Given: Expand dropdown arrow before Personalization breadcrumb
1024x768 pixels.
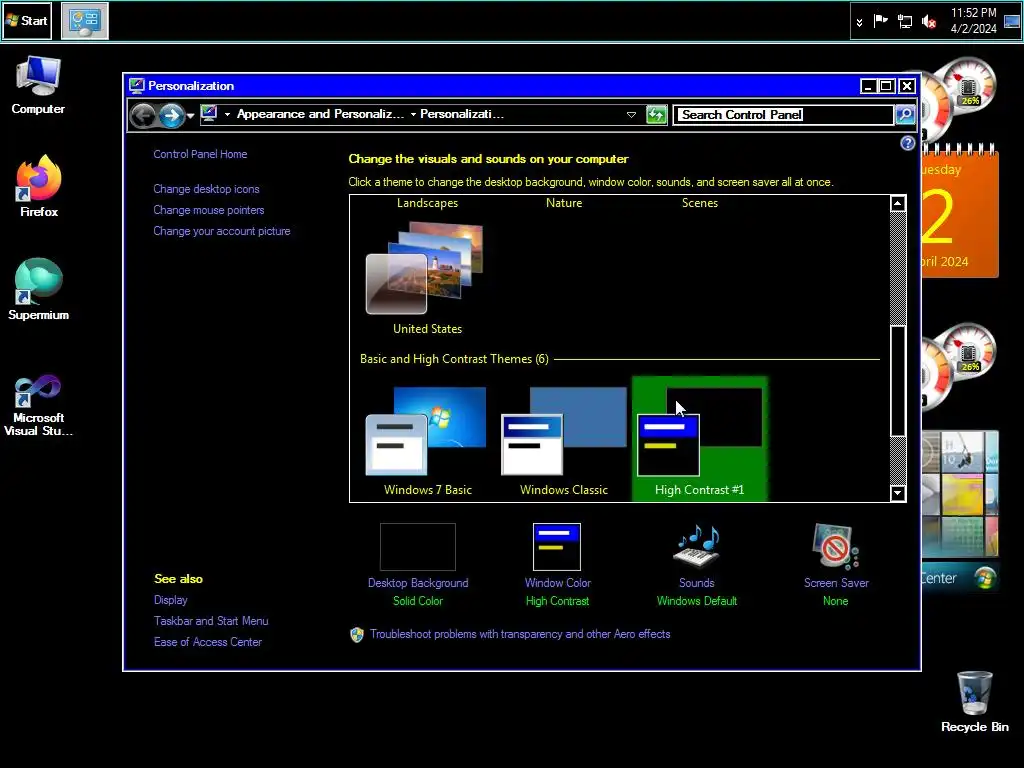Looking at the screenshot, I should pos(413,114).
